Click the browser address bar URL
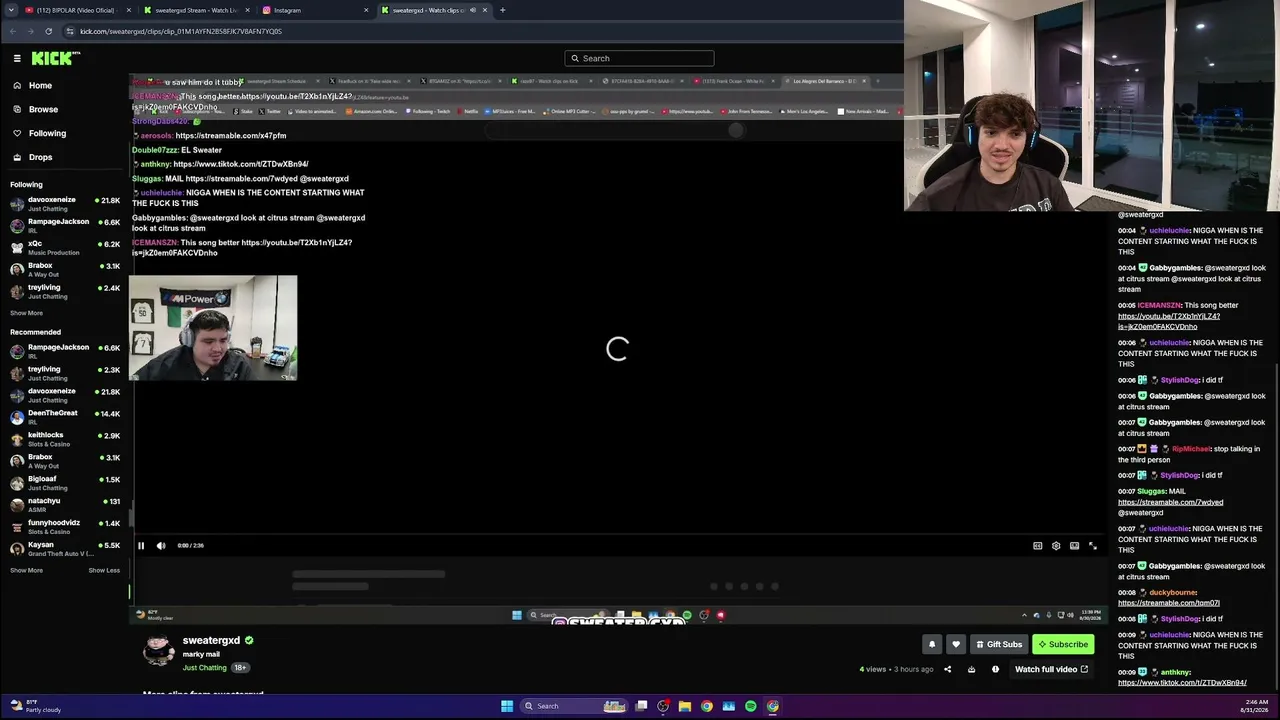 tap(181, 31)
